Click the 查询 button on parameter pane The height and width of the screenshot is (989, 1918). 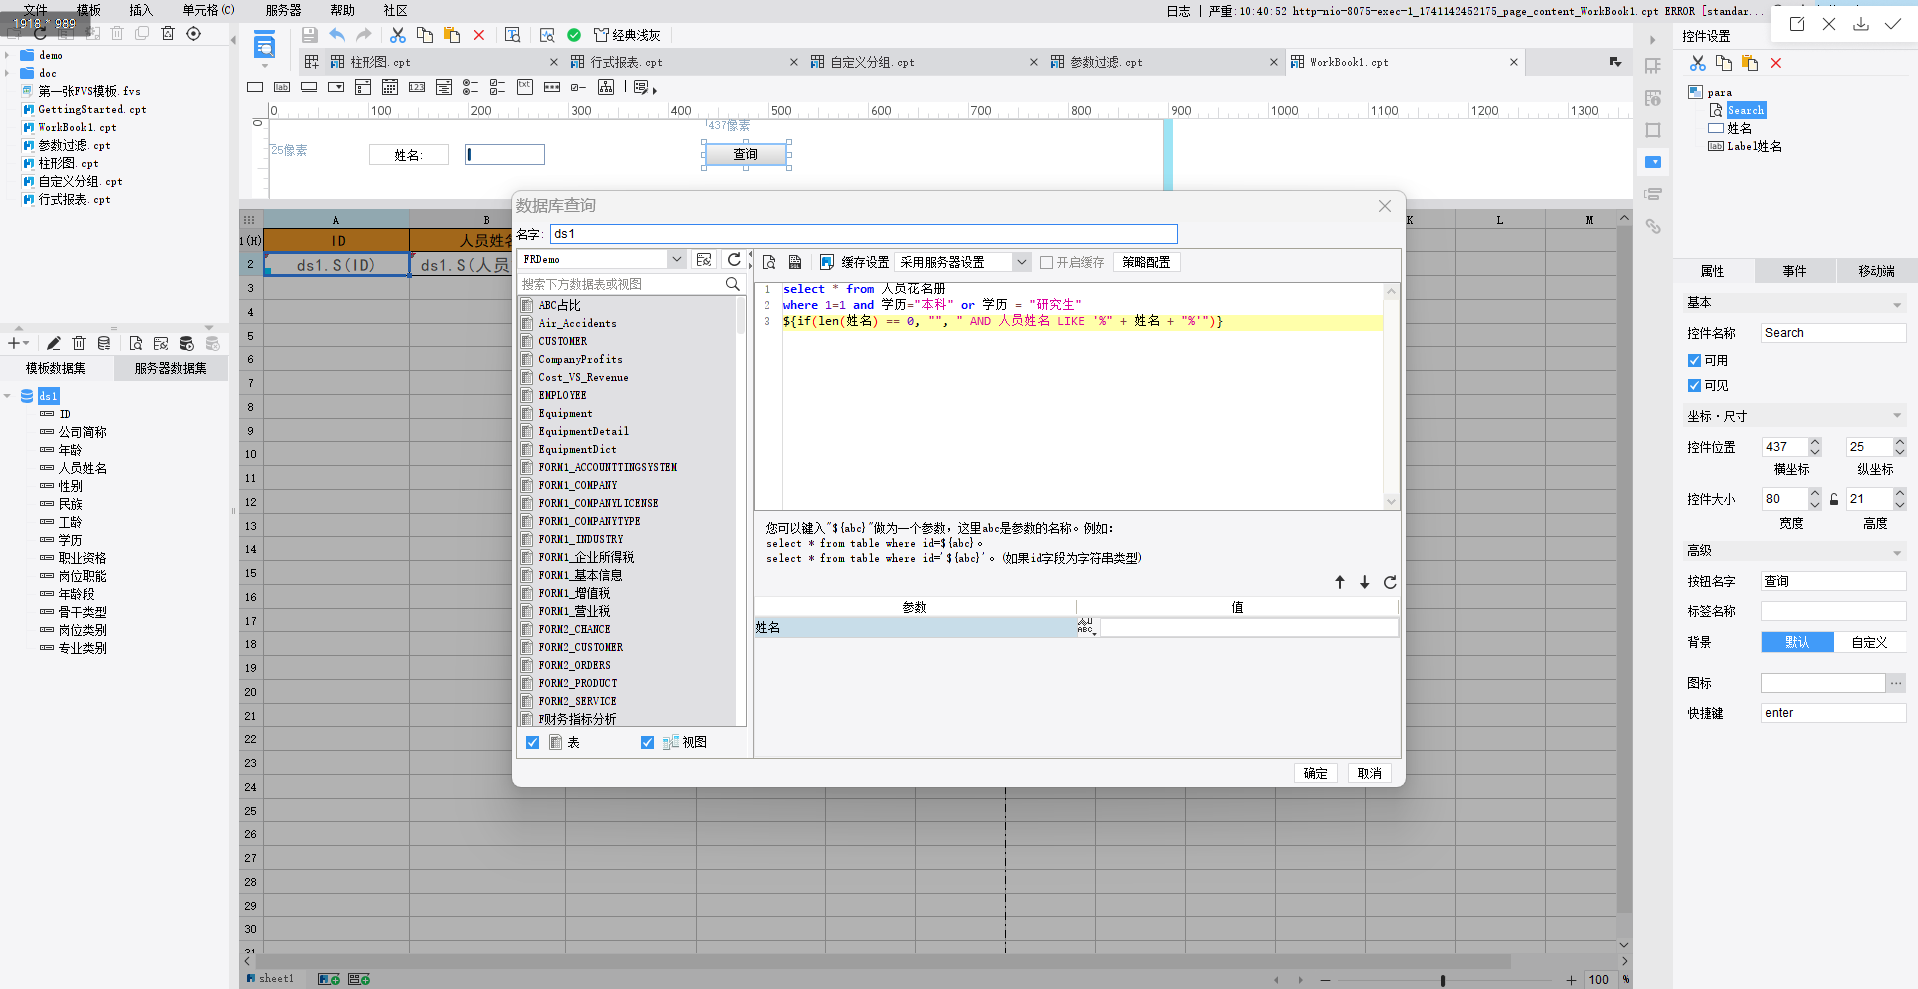coord(746,154)
